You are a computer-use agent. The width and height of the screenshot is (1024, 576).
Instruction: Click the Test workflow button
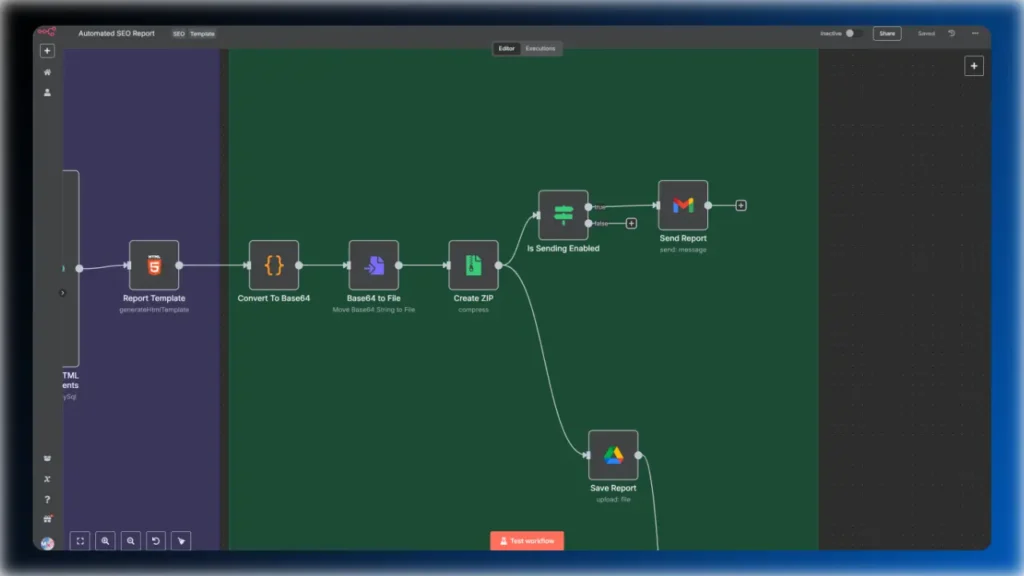tap(527, 541)
